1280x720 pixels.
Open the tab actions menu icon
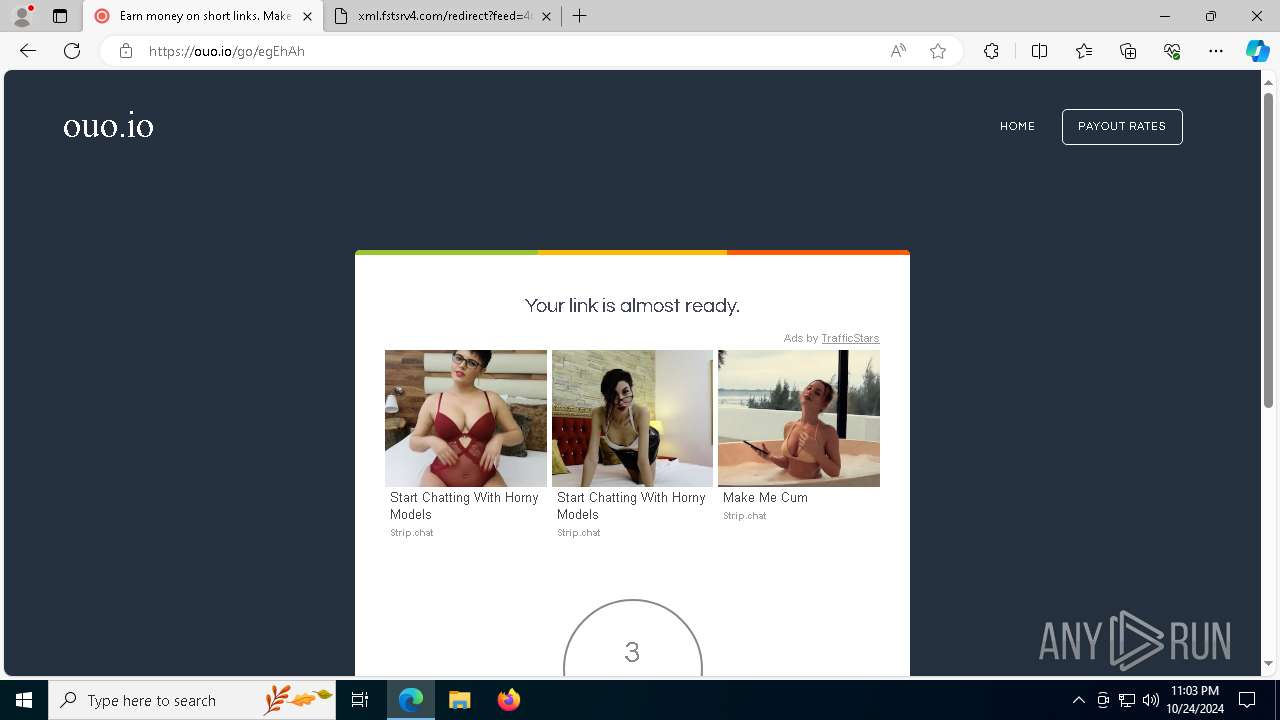tap(60, 16)
